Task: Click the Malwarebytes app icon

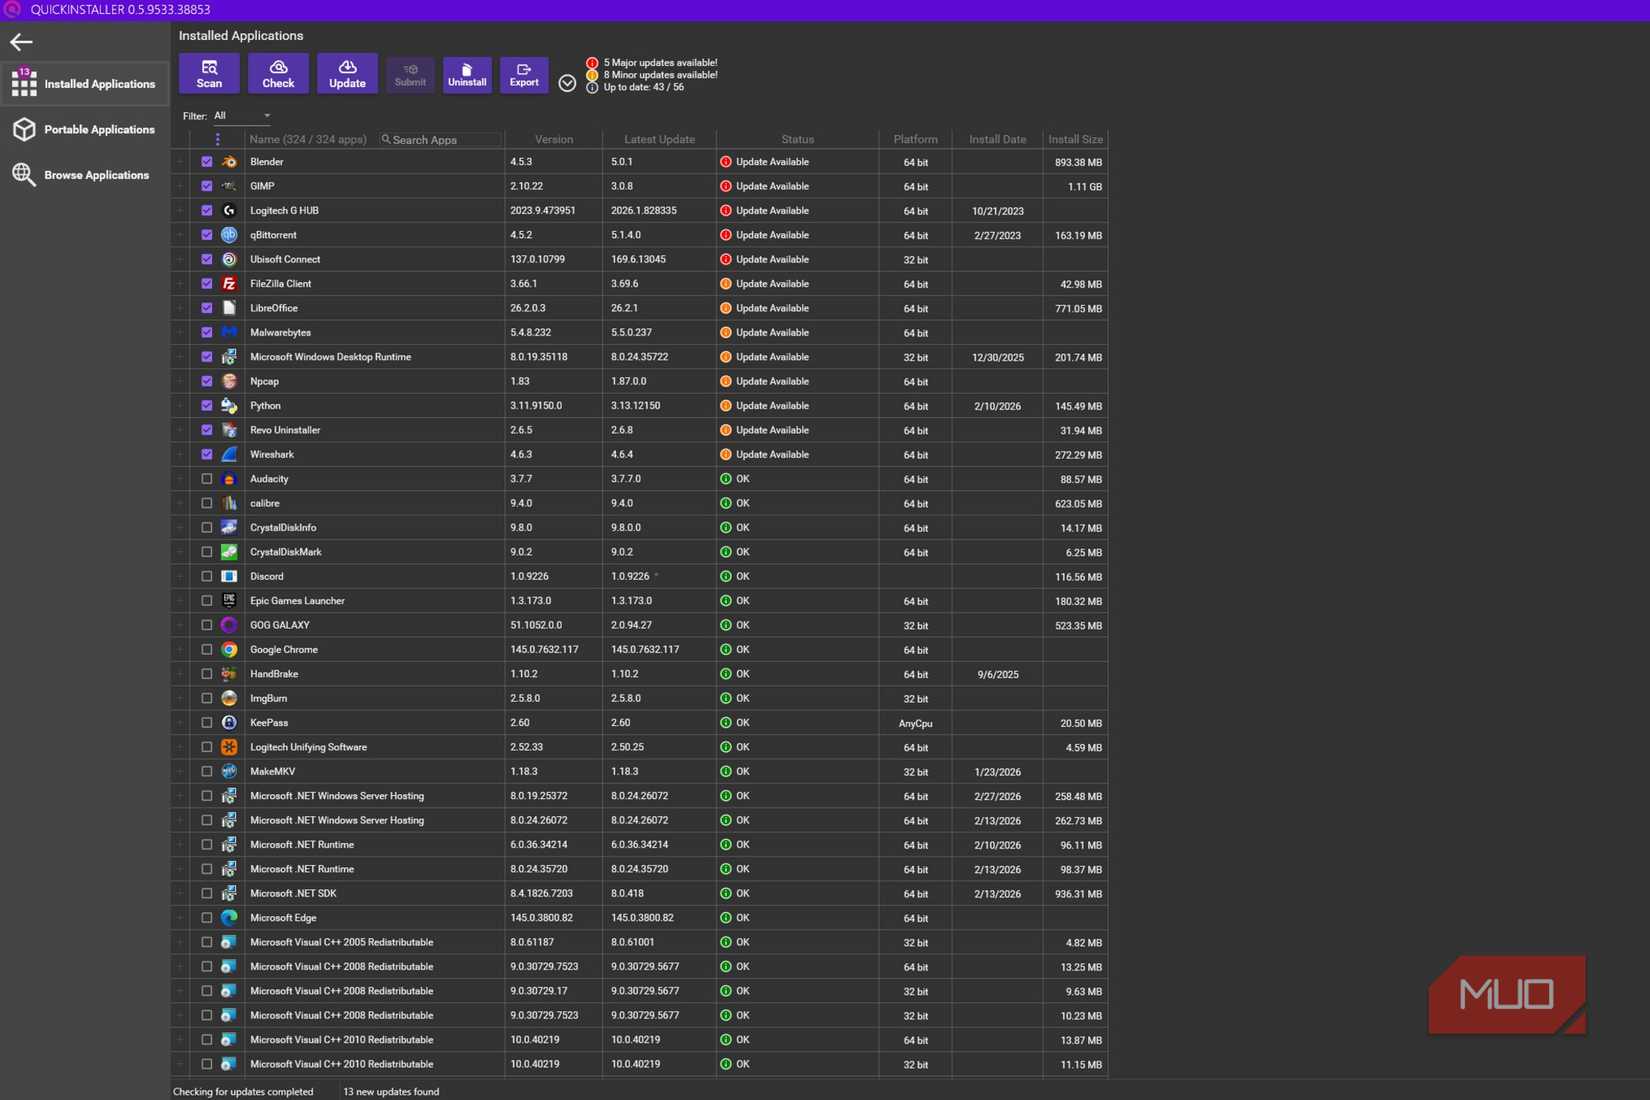Action: click(229, 333)
